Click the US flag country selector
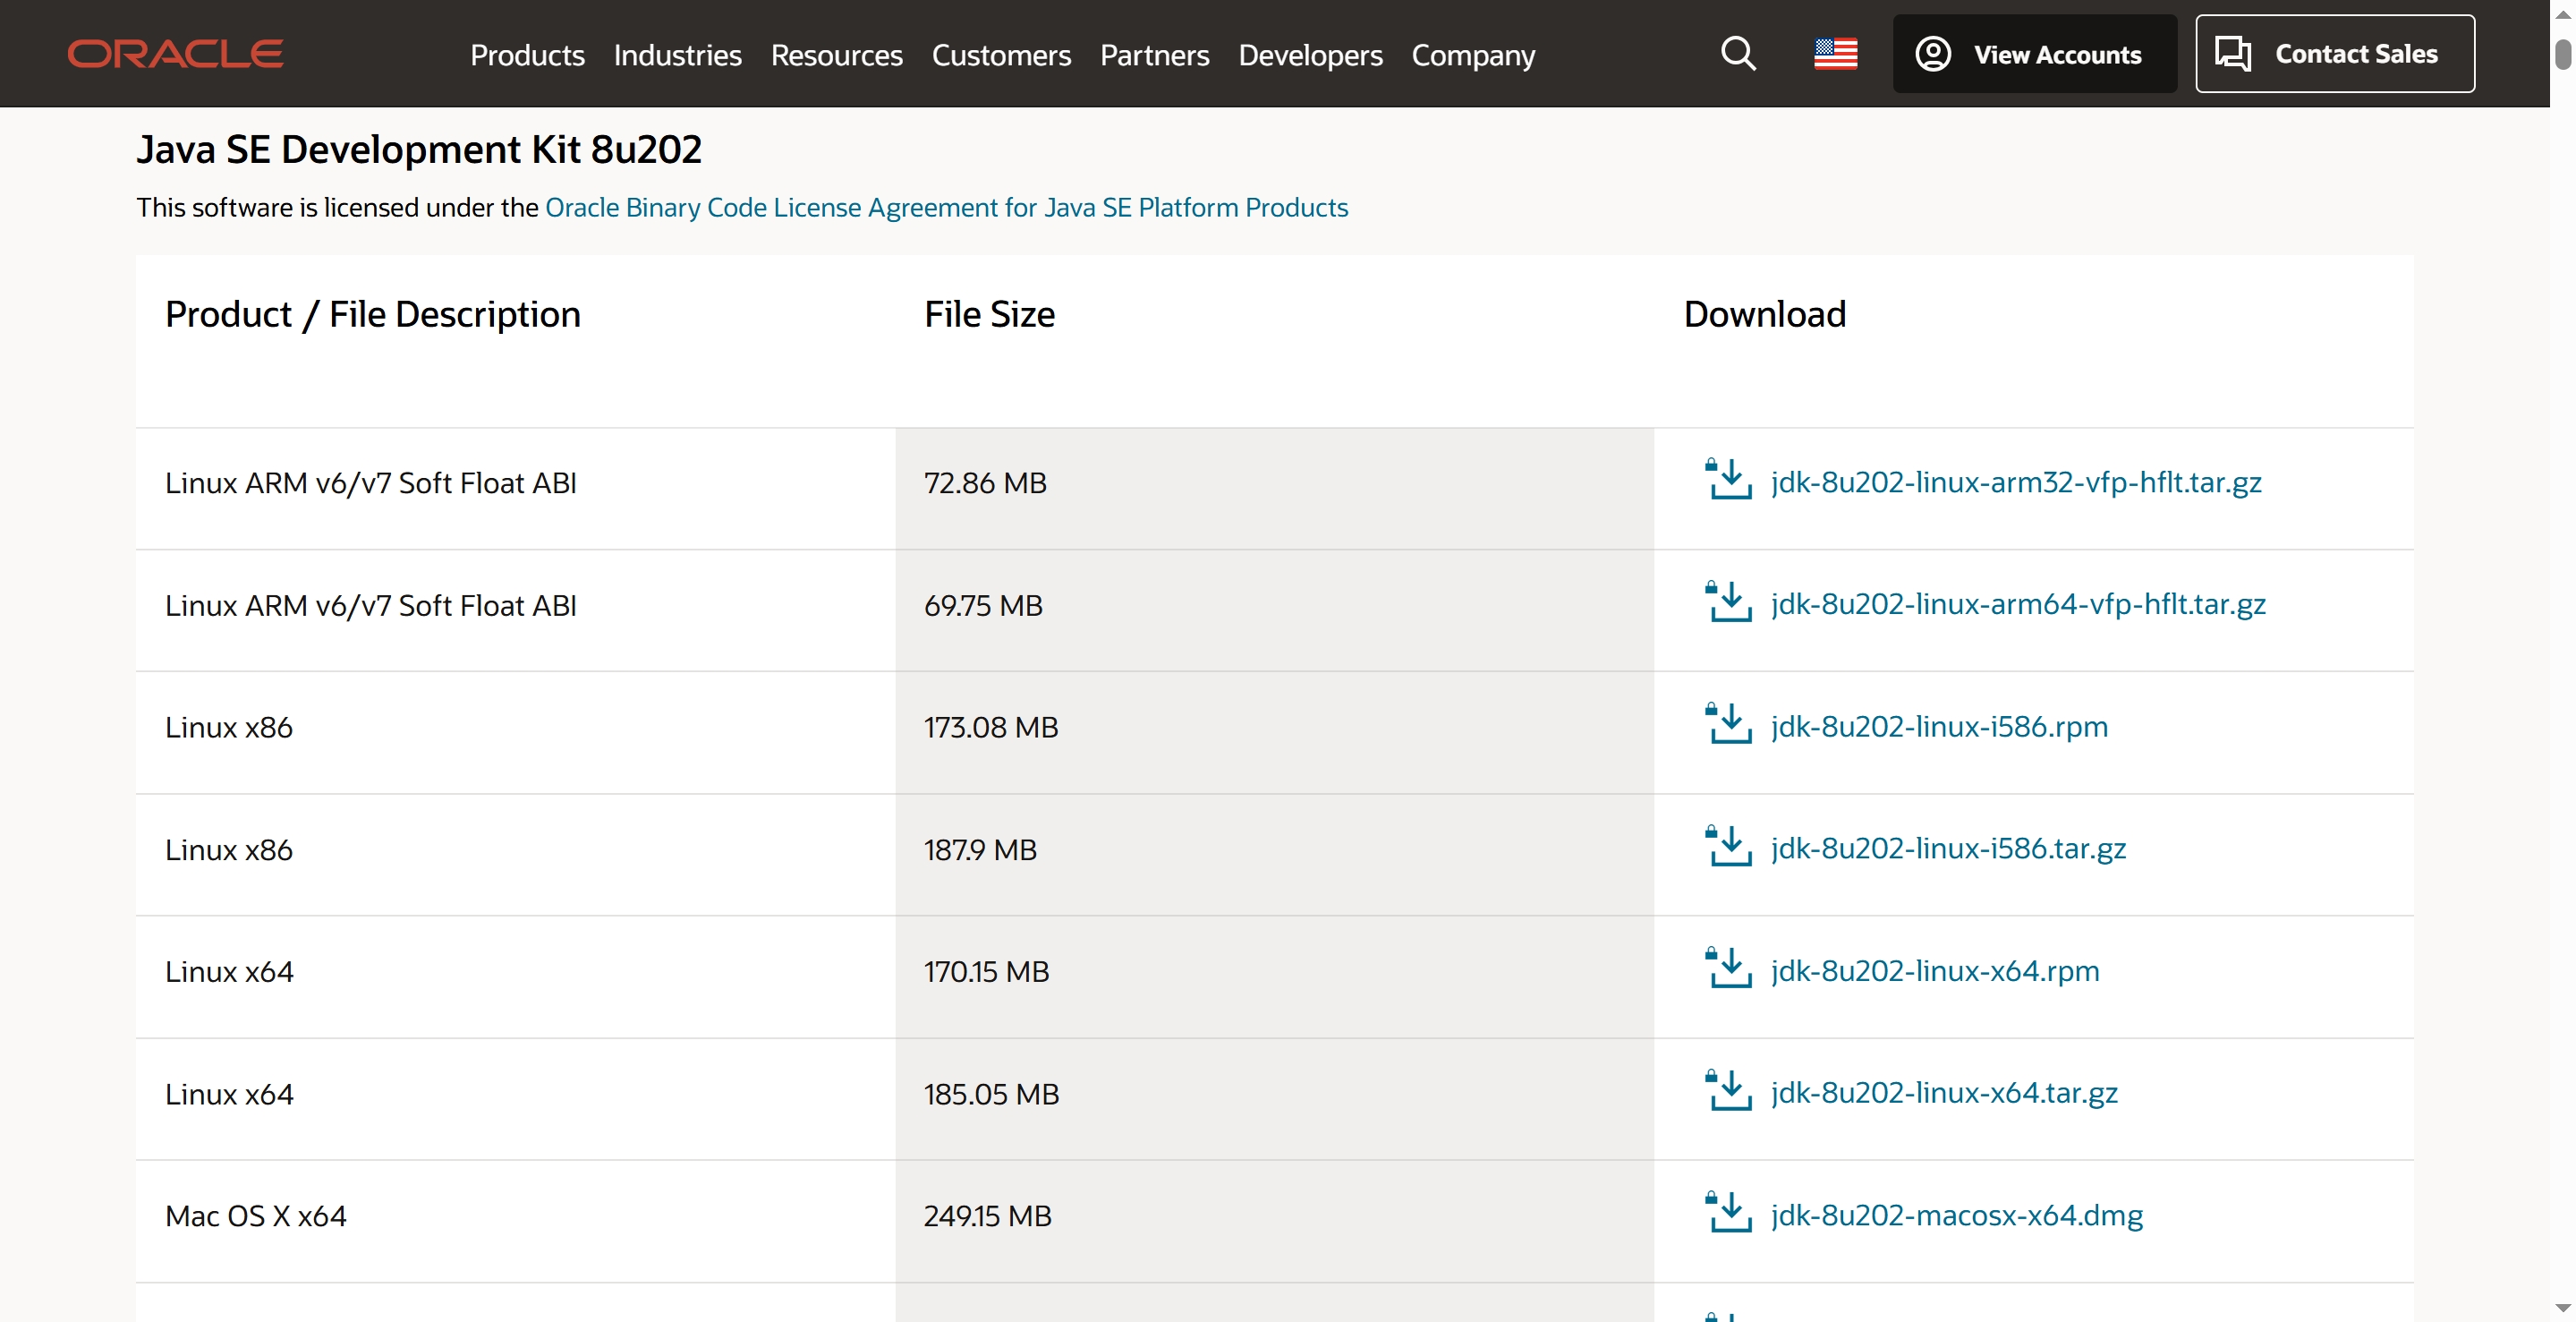2576x1322 pixels. point(1835,54)
